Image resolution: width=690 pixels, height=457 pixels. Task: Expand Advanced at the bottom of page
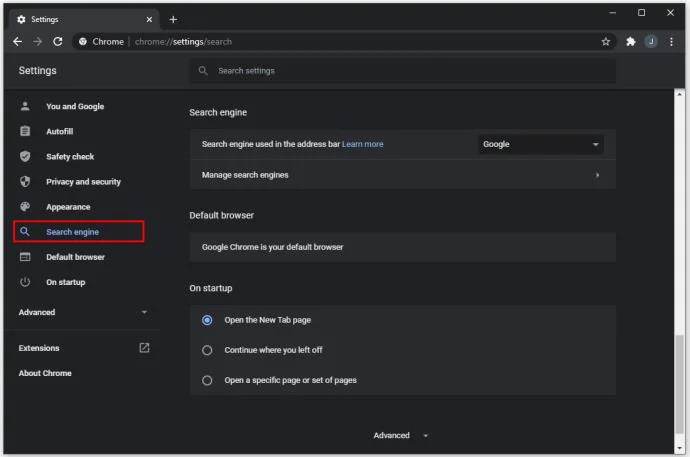click(400, 435)
